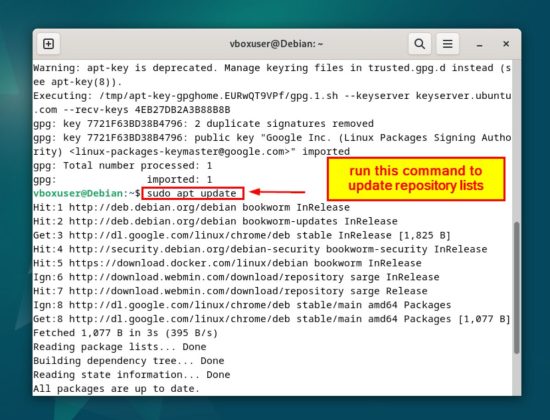This screenshot has height=420, width=550.
Task: Click the red arrow annotation
Action: click(x=277, y=192)
